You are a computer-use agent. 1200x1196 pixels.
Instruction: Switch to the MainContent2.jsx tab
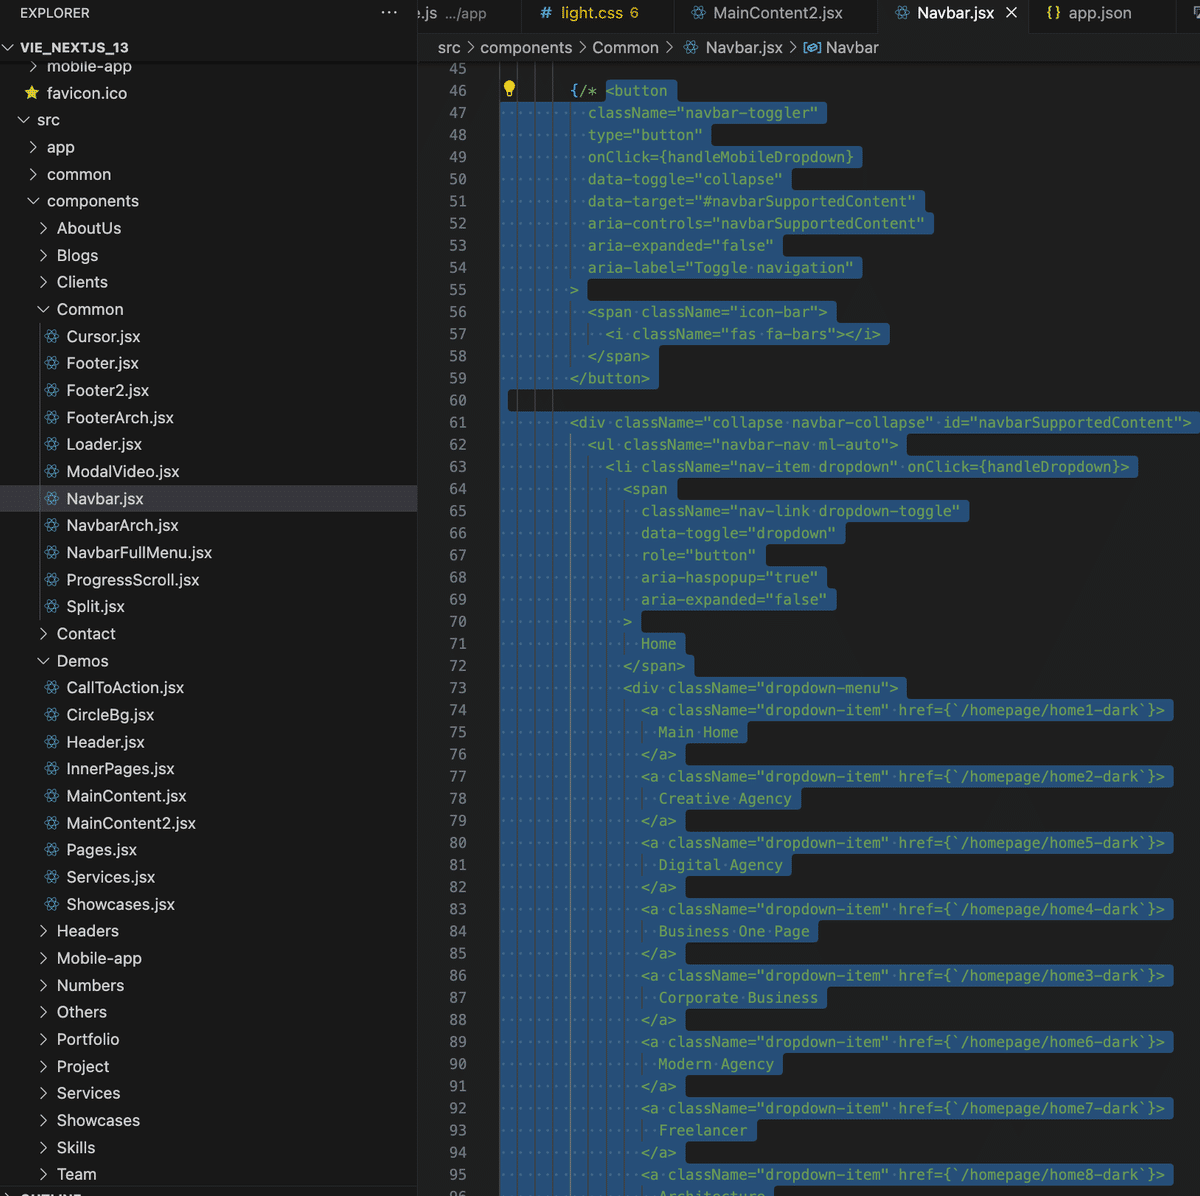[x=776, y=13]
